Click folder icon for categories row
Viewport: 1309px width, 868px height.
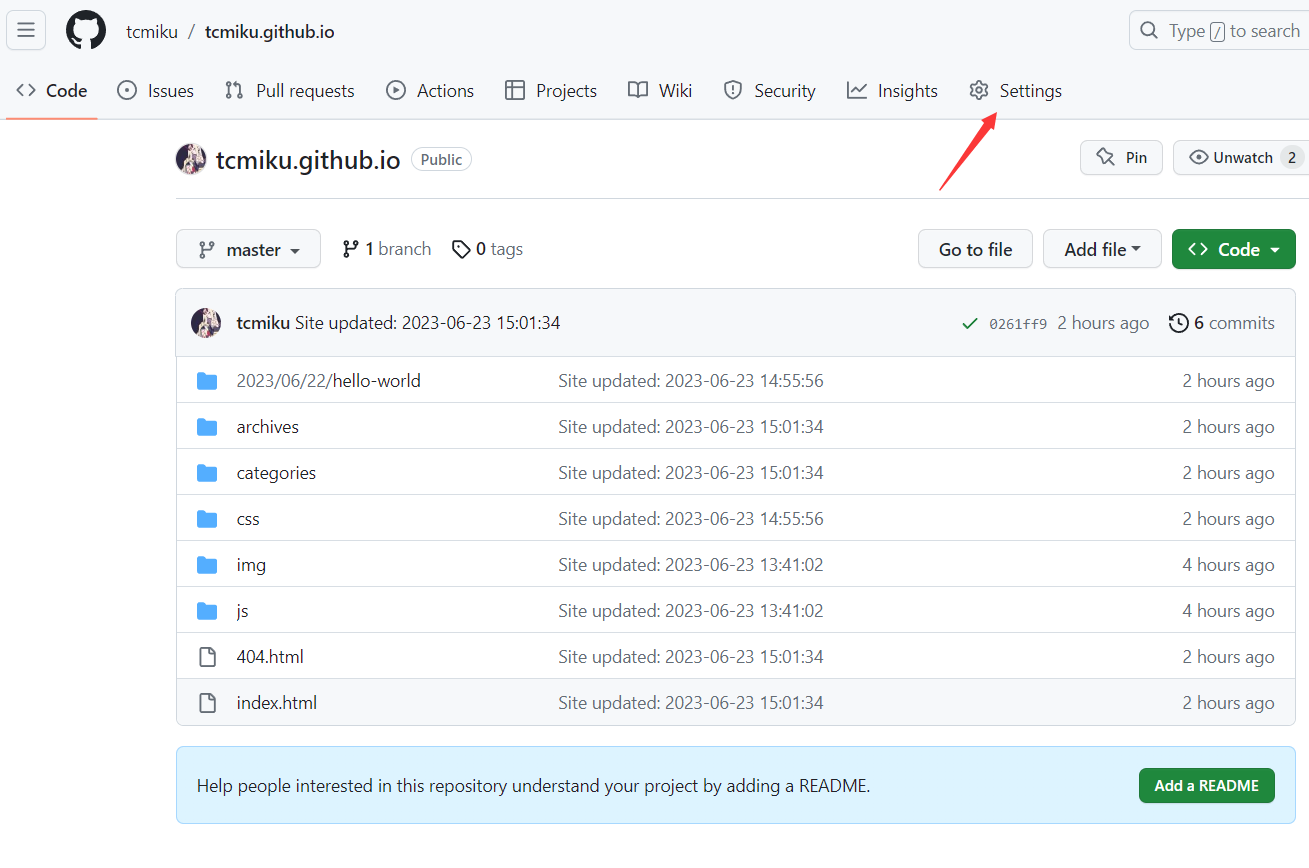[x=207, y=473]
